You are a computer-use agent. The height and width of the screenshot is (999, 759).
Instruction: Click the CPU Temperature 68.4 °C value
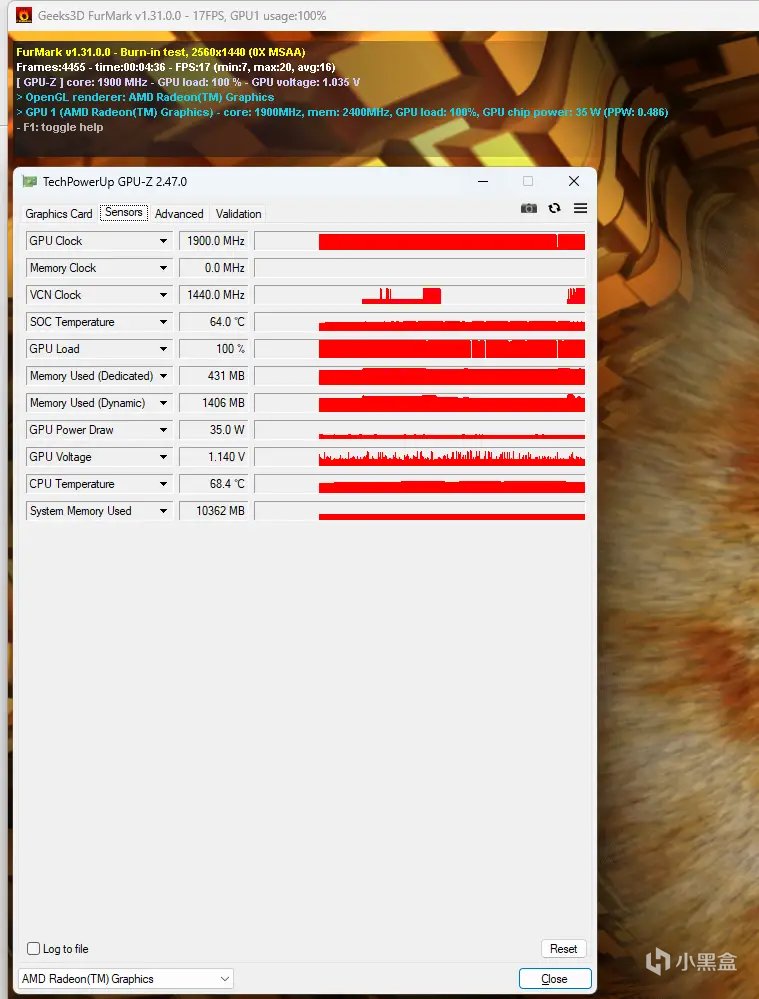coord(213,484)
